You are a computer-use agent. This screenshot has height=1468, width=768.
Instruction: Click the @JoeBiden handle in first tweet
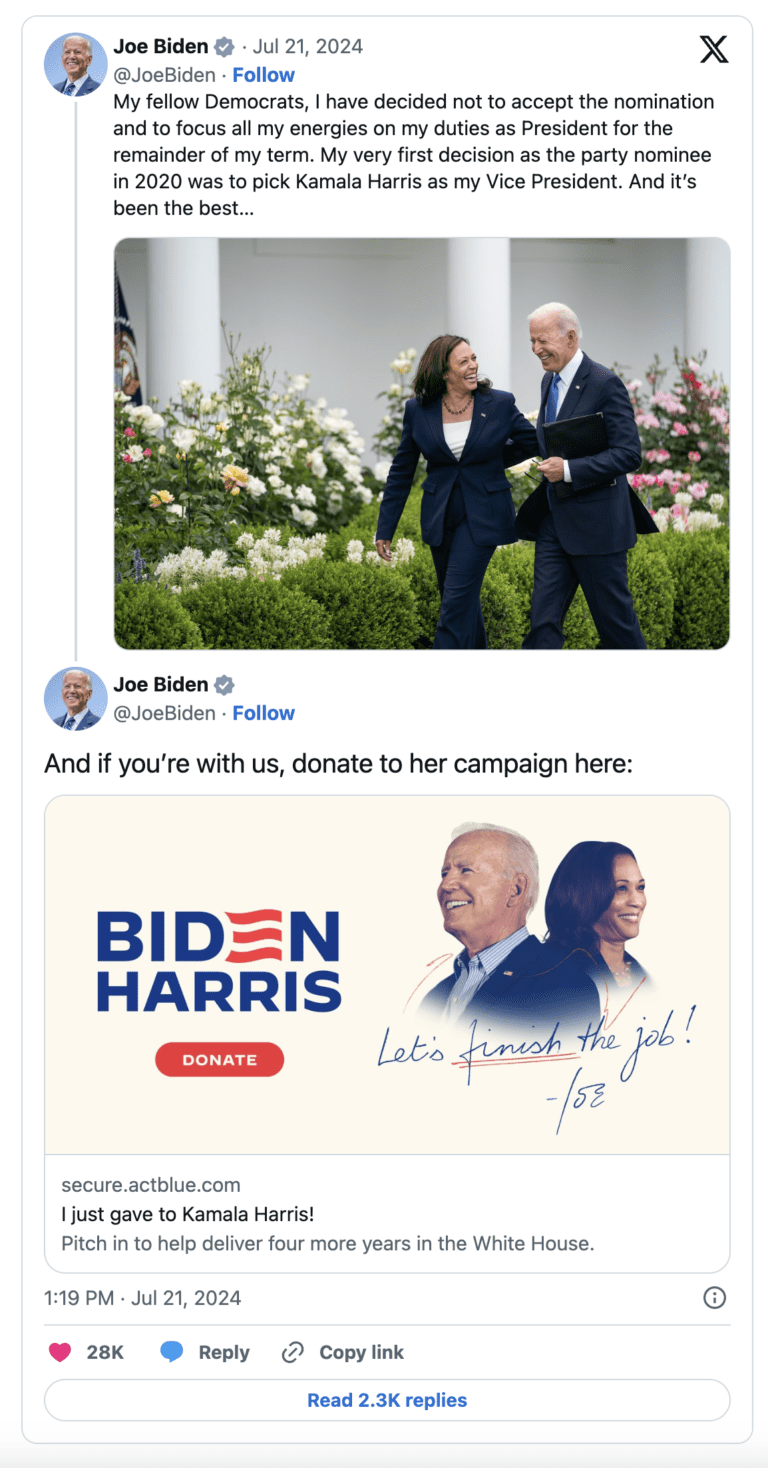coord(164,75)
